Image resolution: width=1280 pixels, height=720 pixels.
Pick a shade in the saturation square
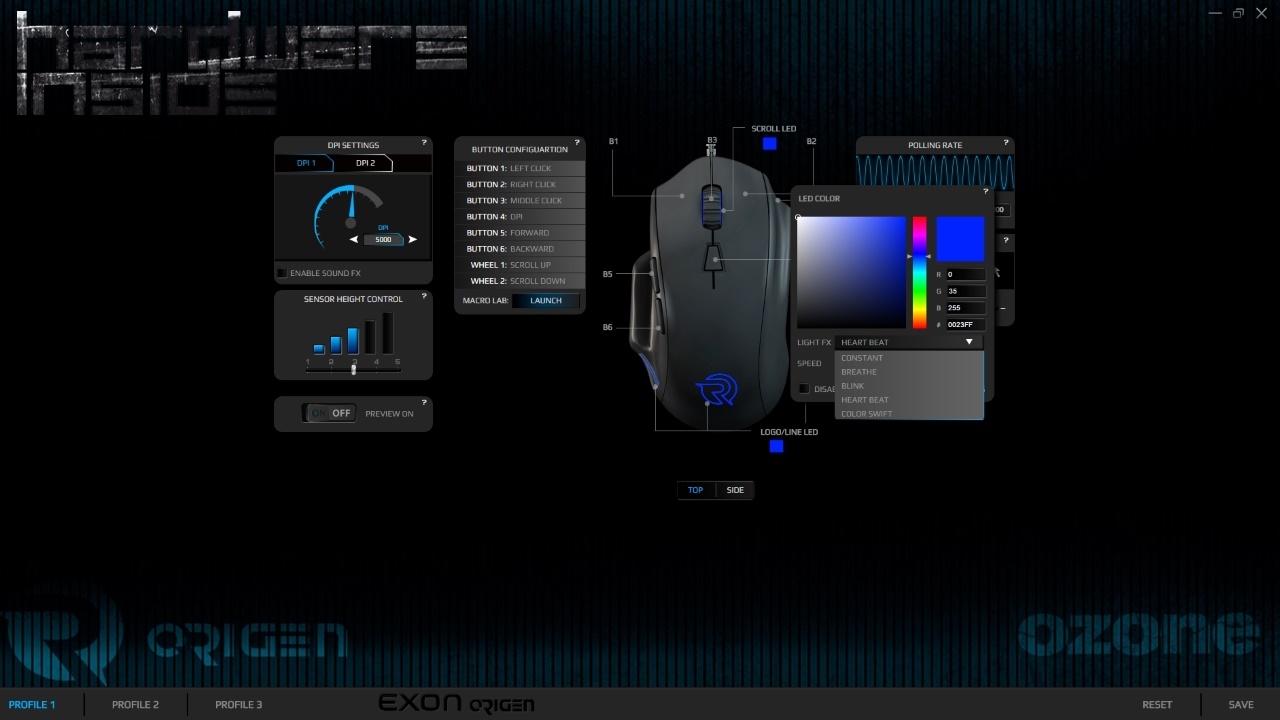tap(851, 272)
